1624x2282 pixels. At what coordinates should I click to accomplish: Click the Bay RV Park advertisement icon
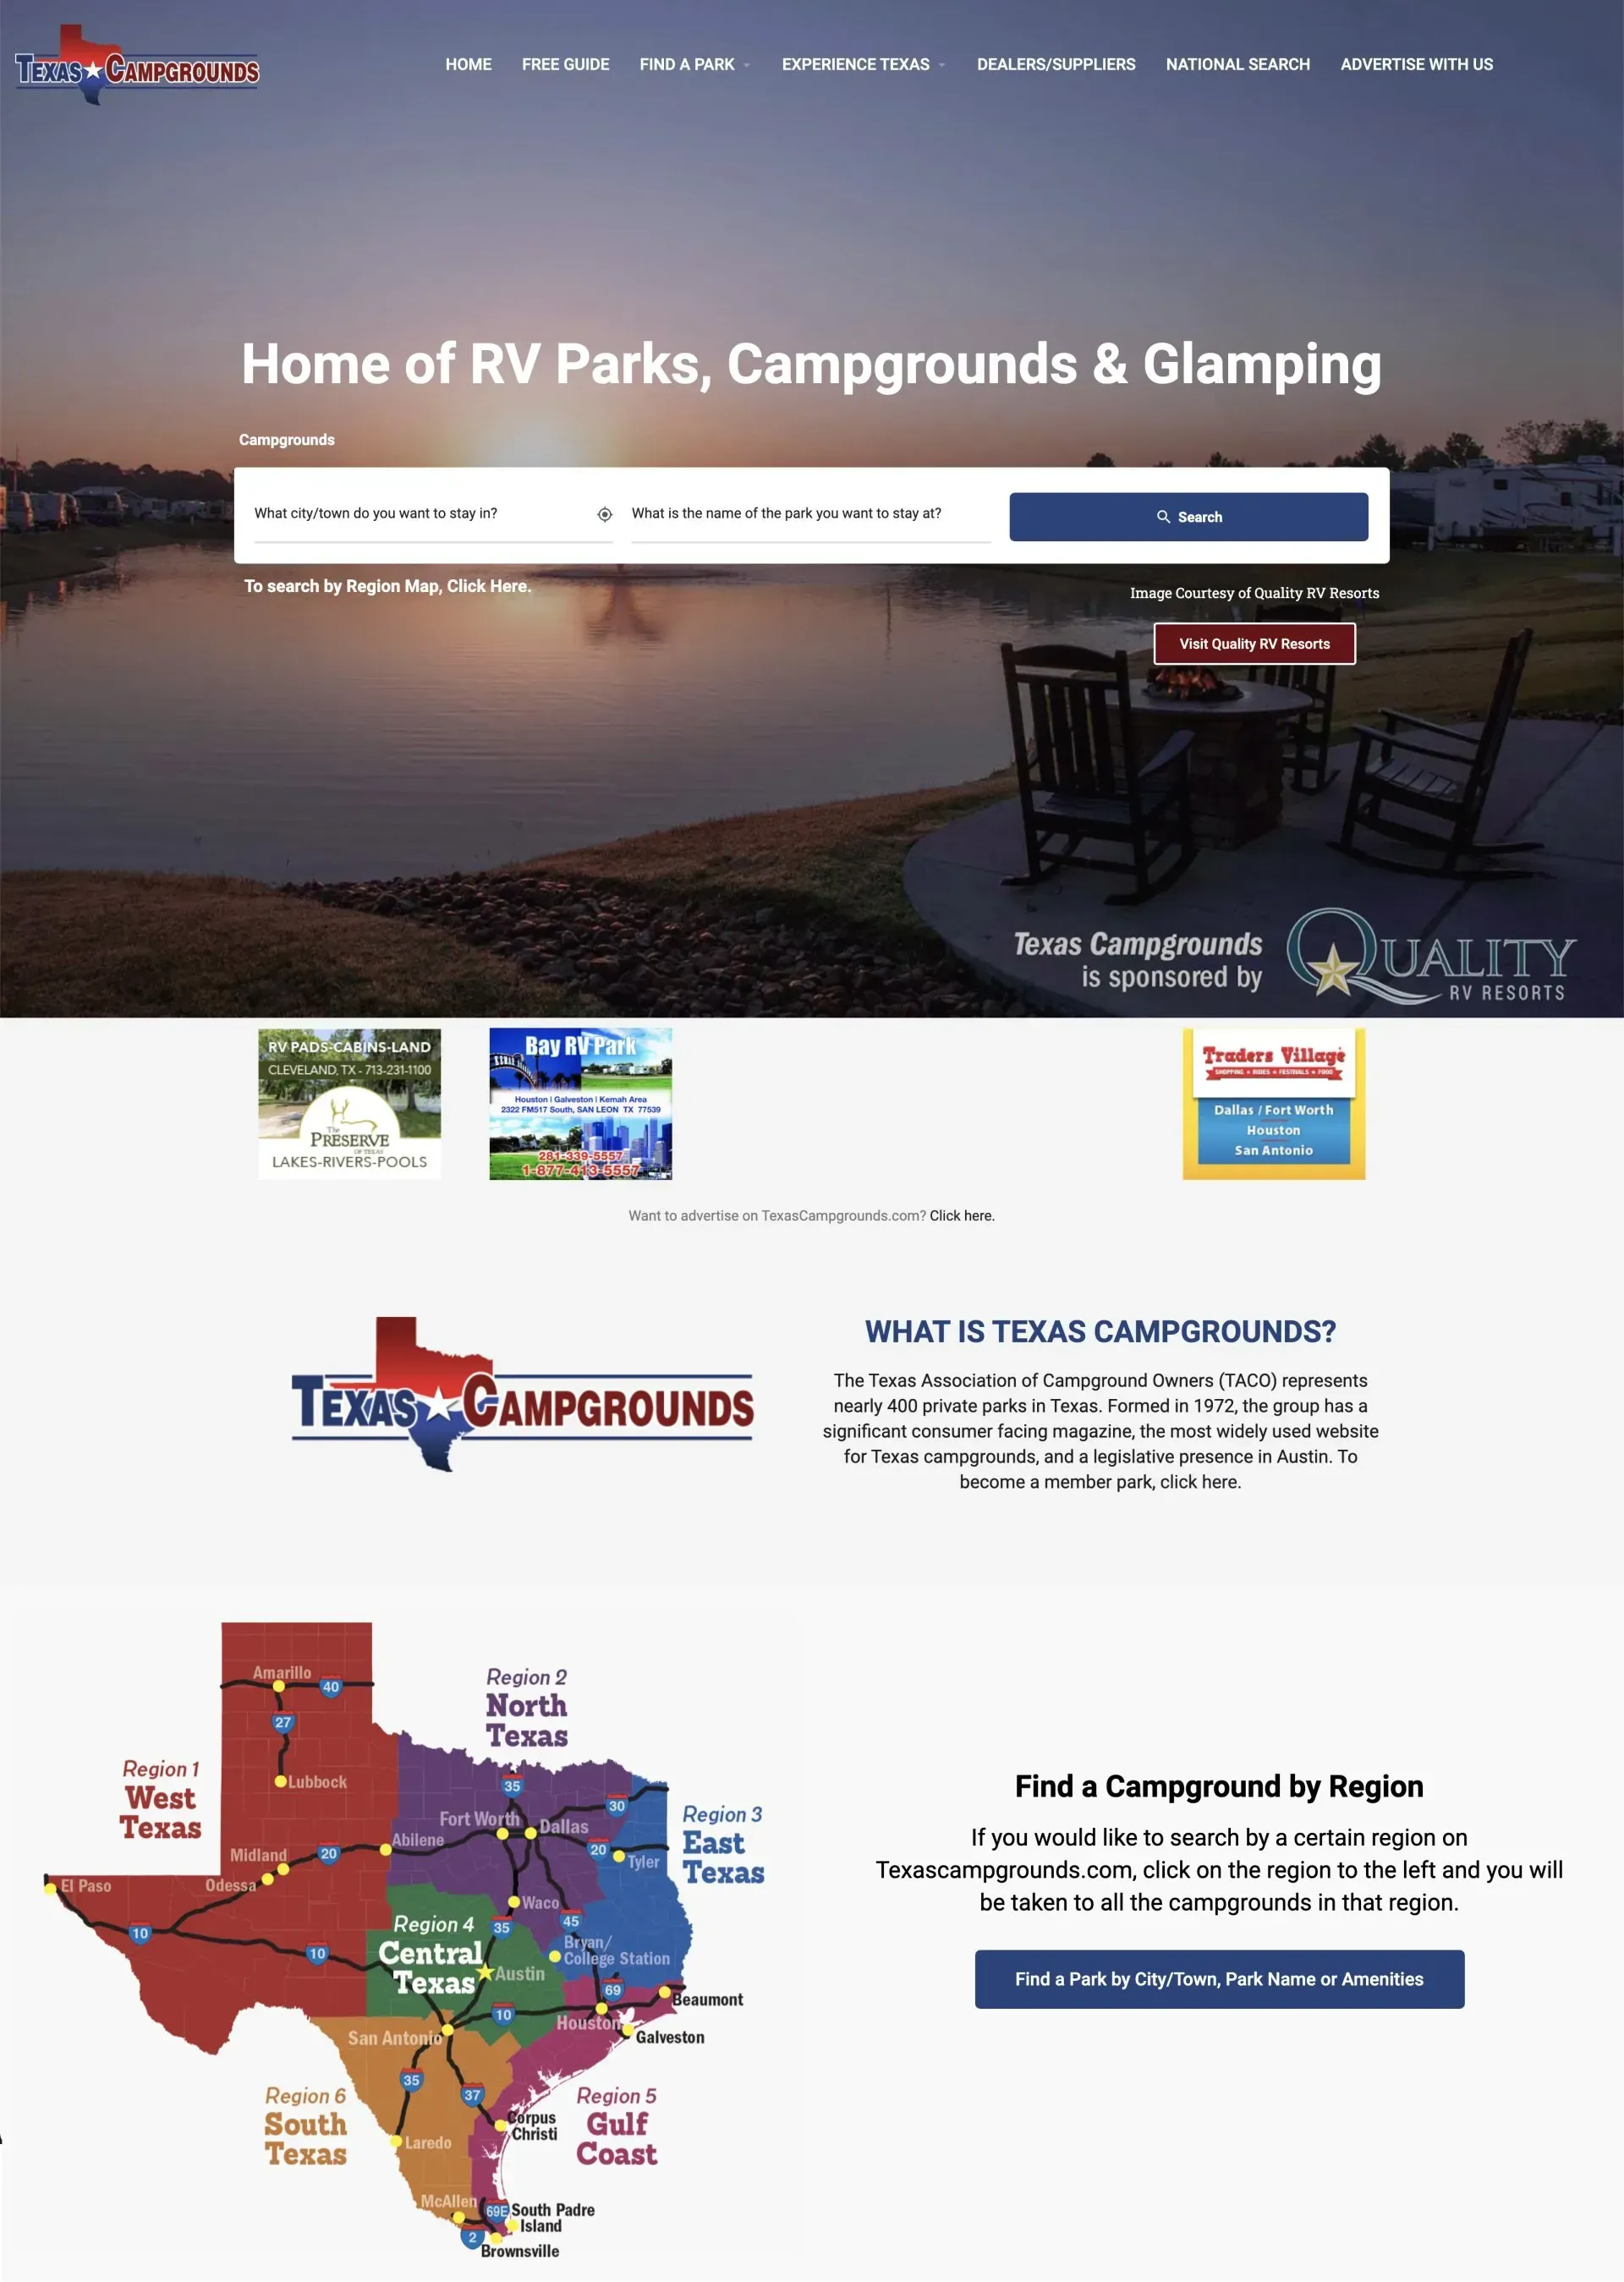tap(580, 1103)
